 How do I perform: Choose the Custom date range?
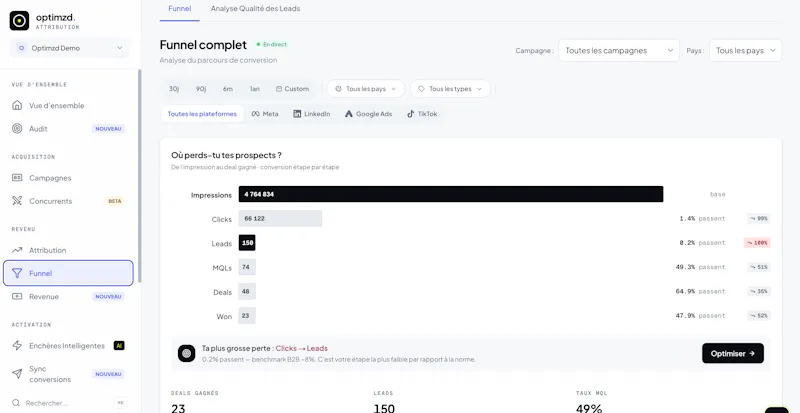coord(292,89)
